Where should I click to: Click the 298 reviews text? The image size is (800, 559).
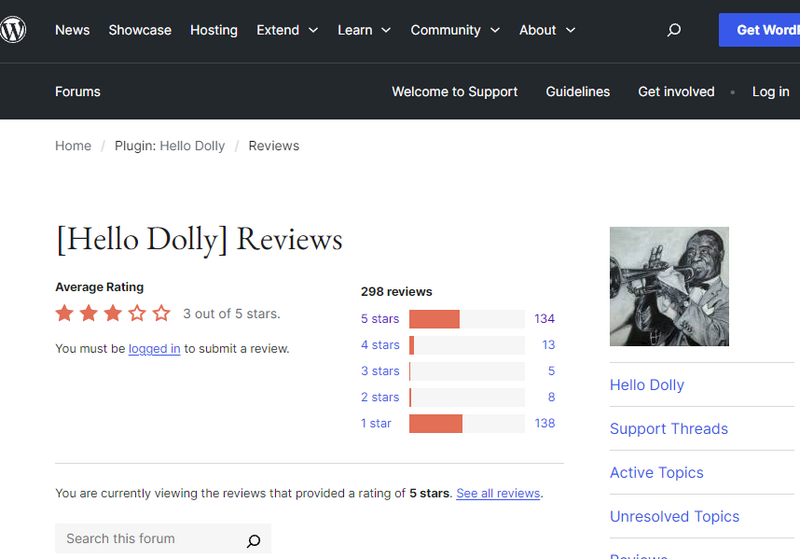(x=396, y=292)
